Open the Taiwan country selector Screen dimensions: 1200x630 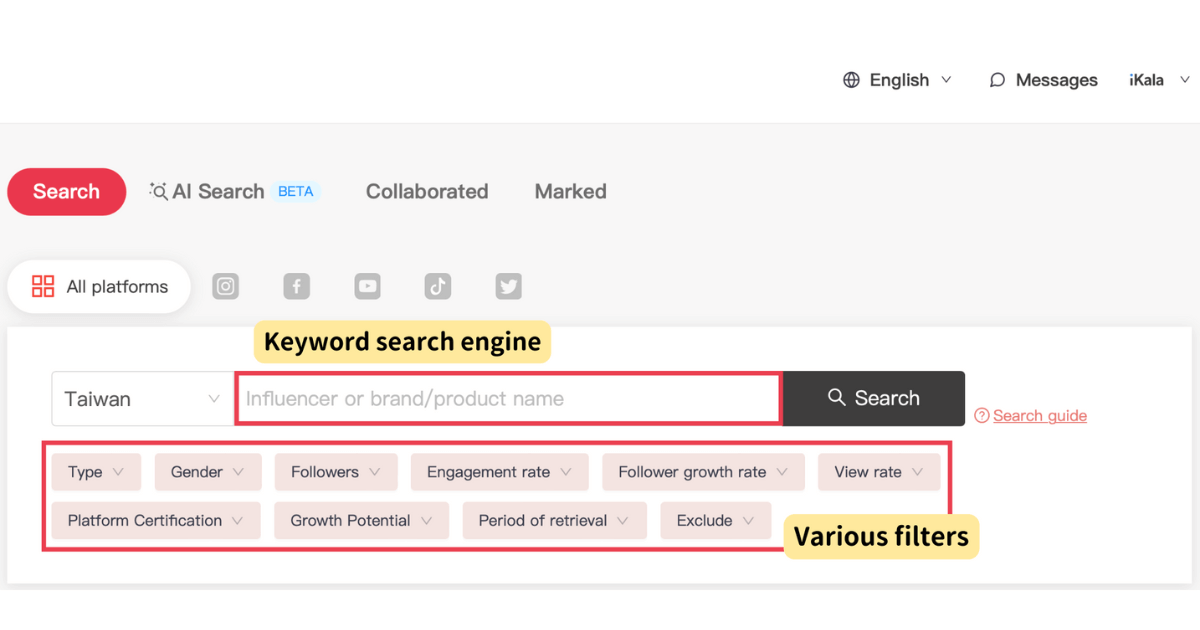coord(143,399)
